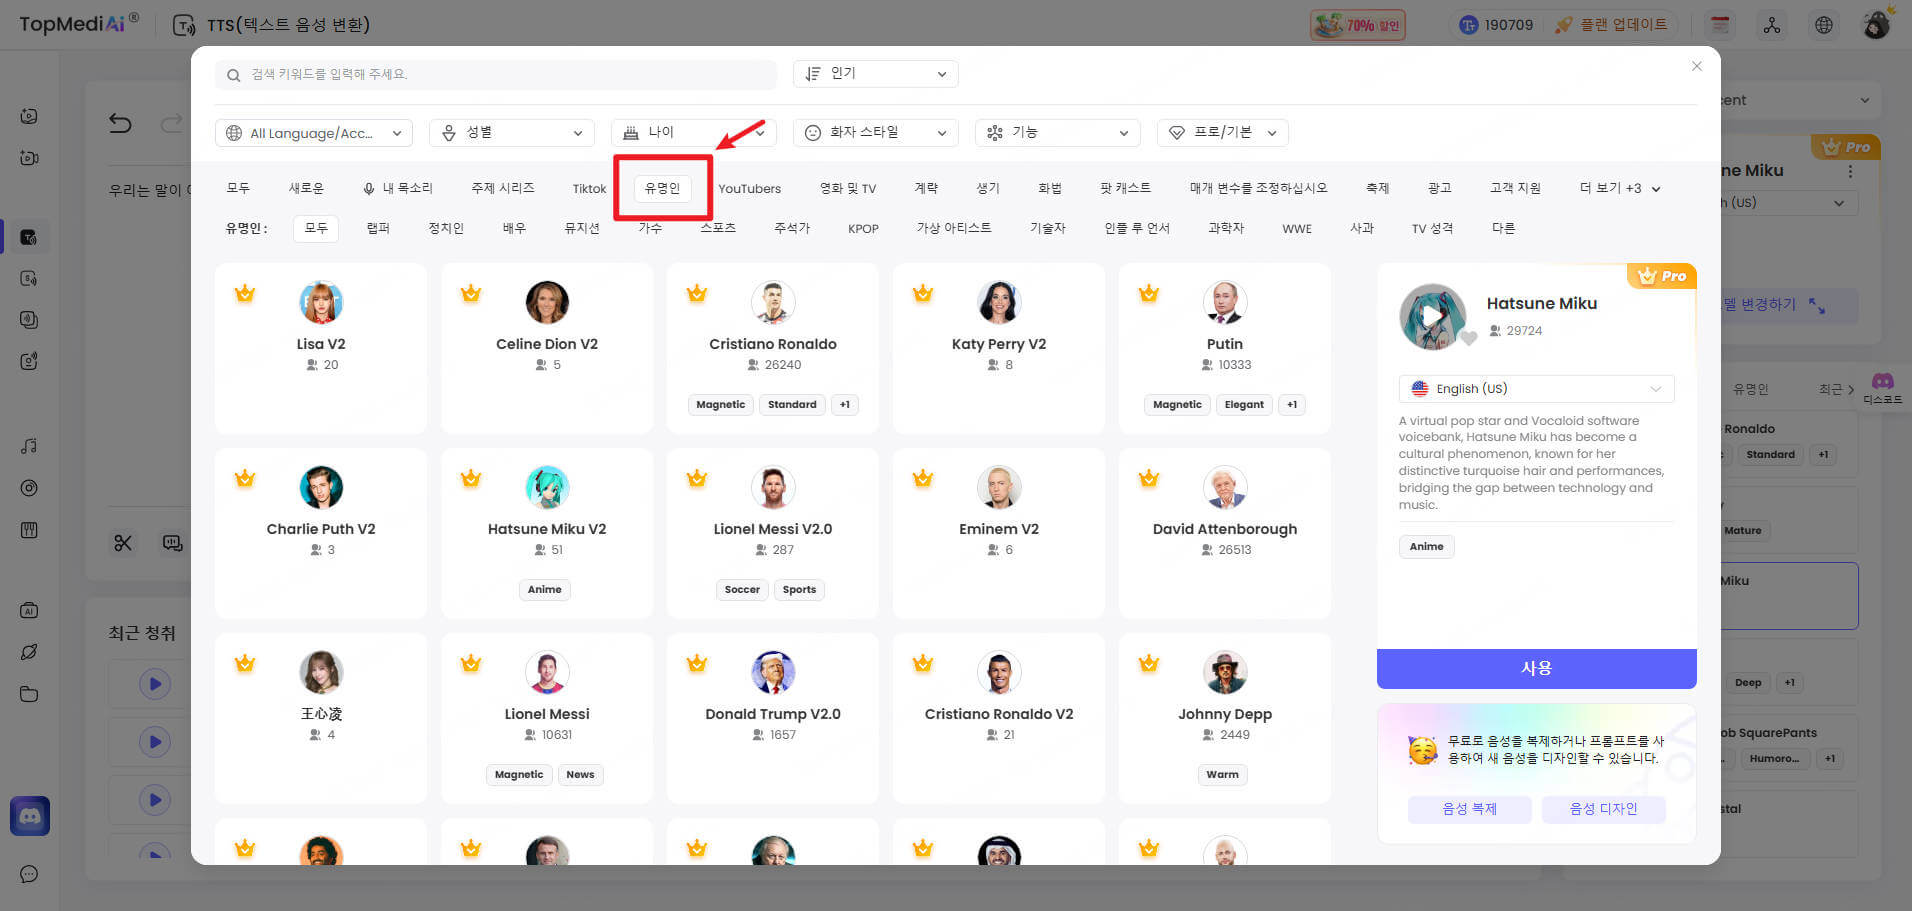
Task: Select the Lisa V2 voice card
Action: coord(321,348)
